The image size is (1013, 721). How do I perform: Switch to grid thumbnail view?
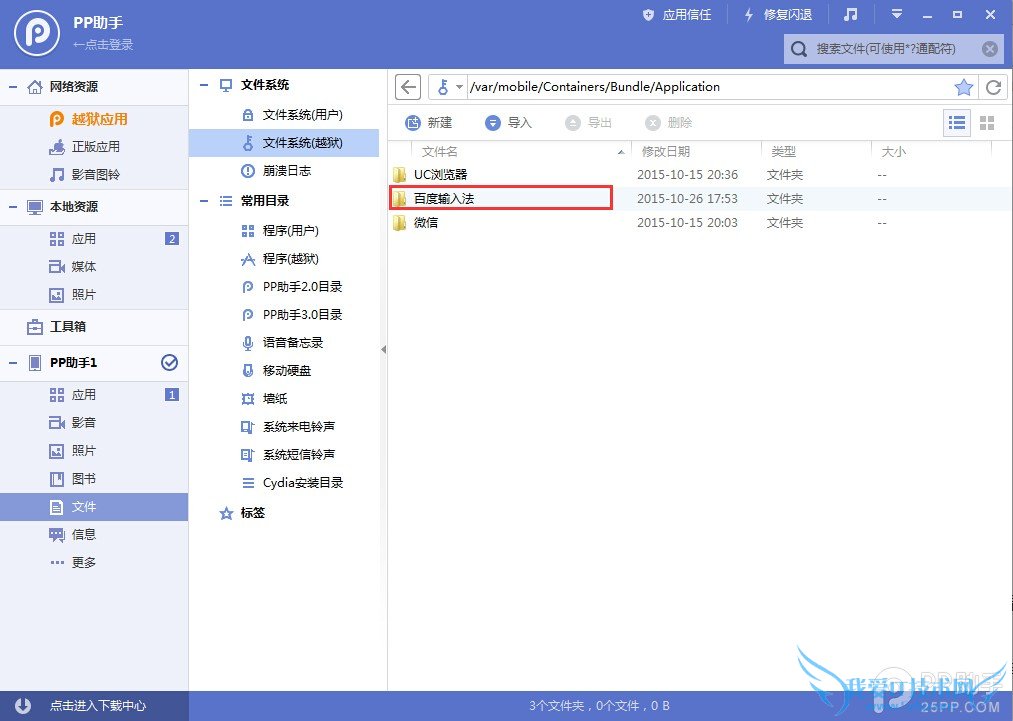pyautogui.click(x=987, y=123)
